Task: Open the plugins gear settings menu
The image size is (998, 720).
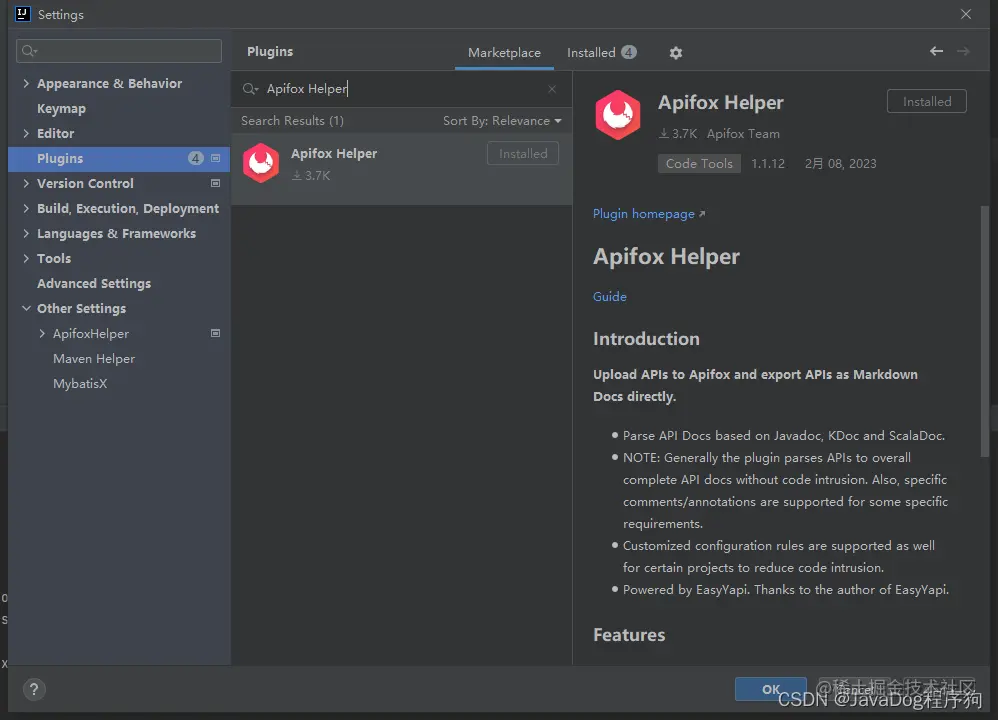Action: click(675, 53)
